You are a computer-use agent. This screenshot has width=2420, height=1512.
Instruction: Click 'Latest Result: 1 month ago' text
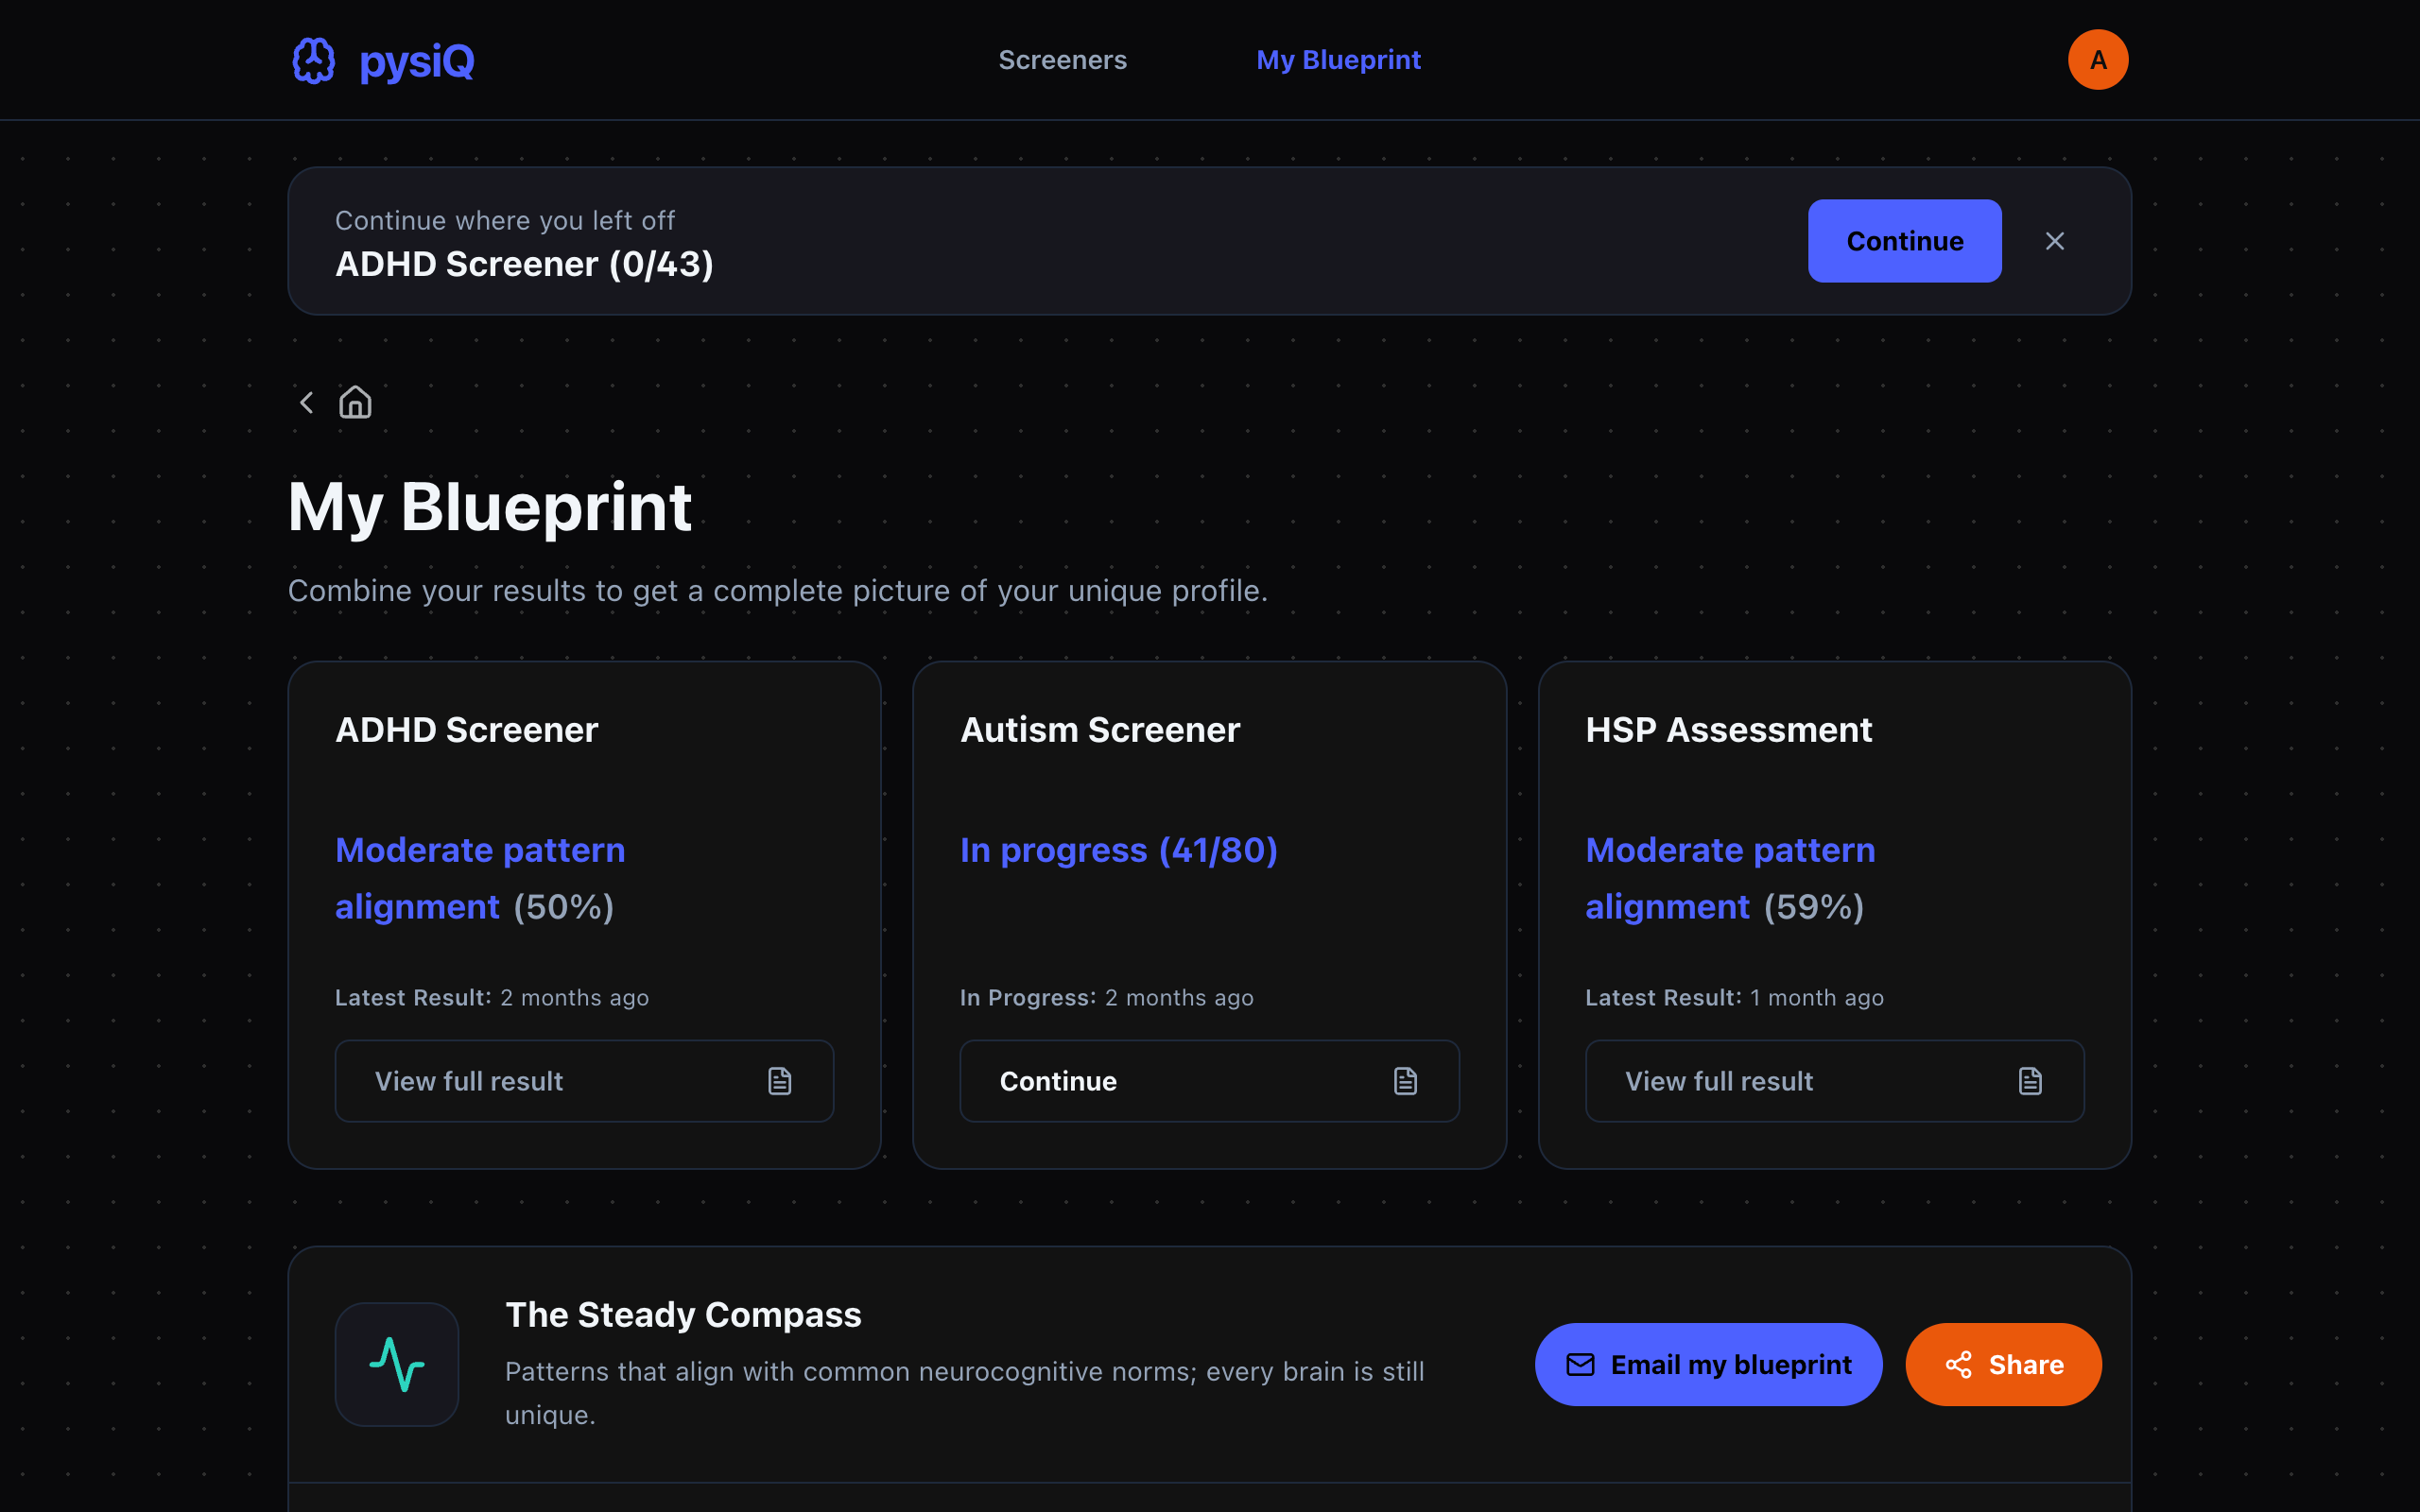pos(1734,998)
